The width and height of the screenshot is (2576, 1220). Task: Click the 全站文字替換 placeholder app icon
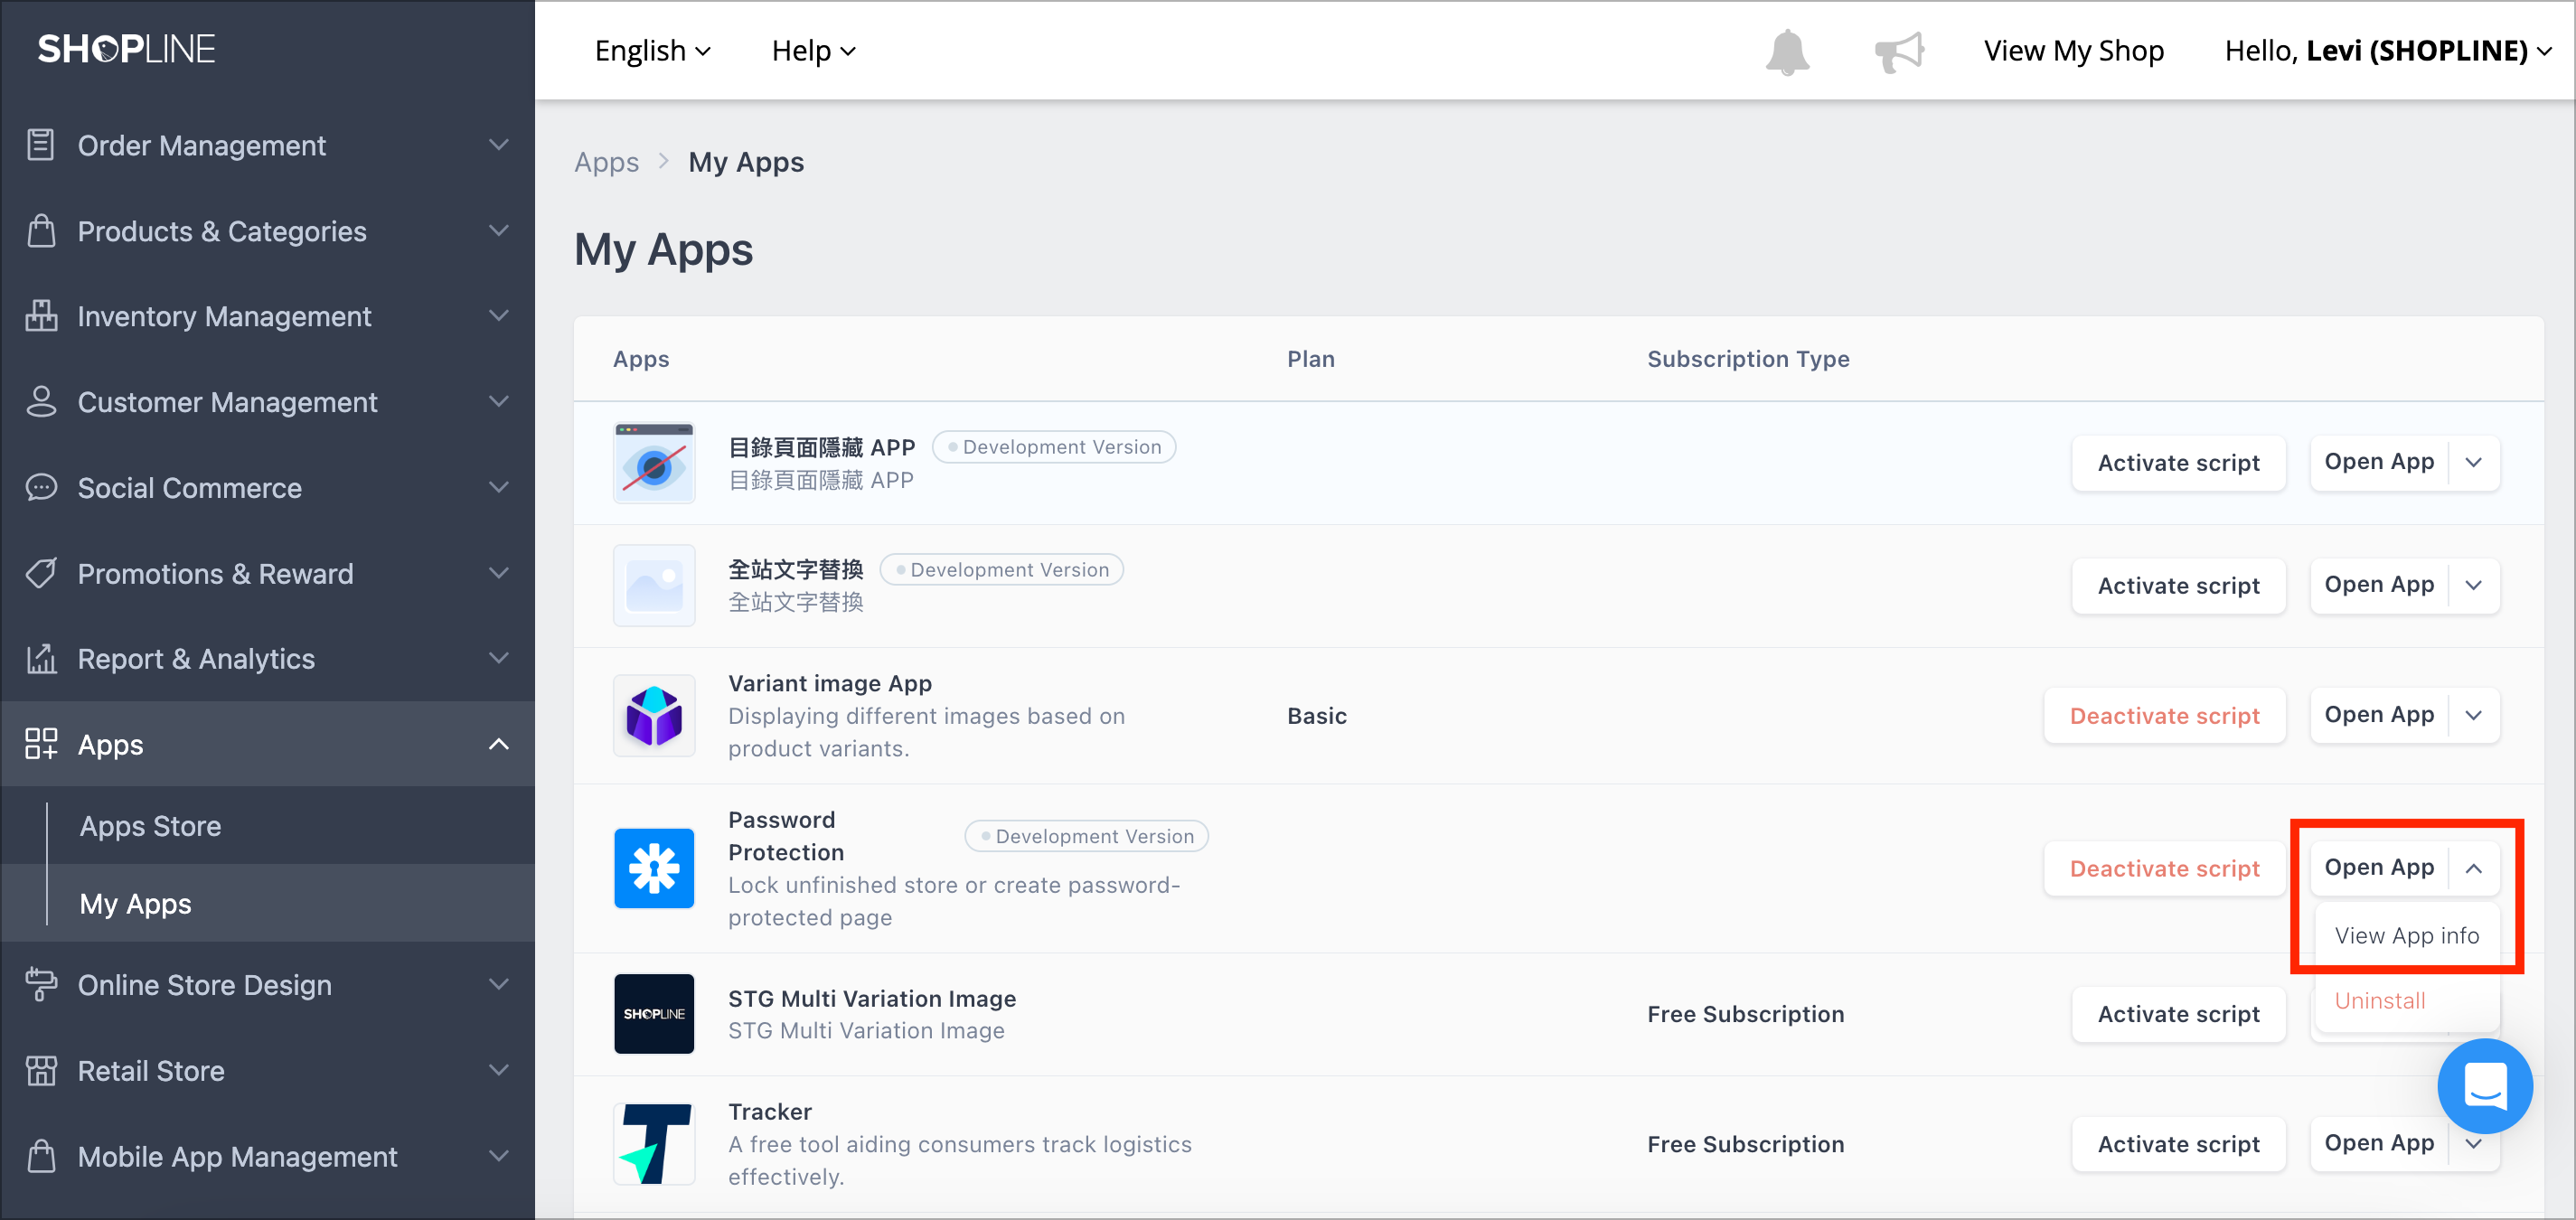click(x=654, y=585)
